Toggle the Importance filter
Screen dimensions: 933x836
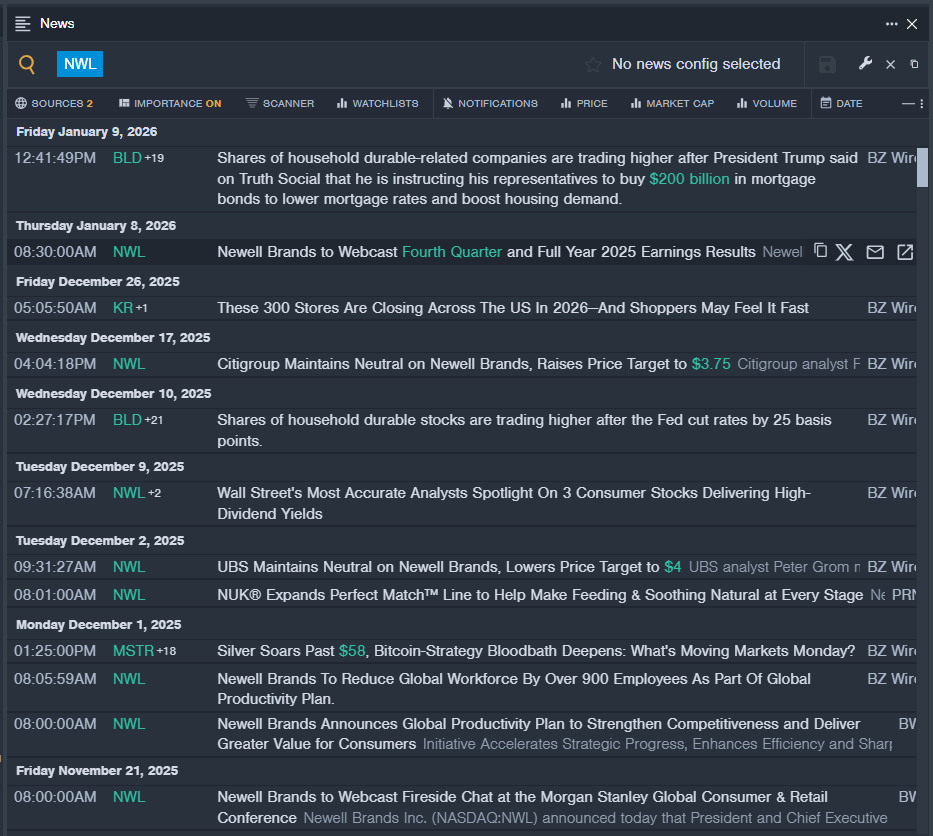[x=169, y=103]
